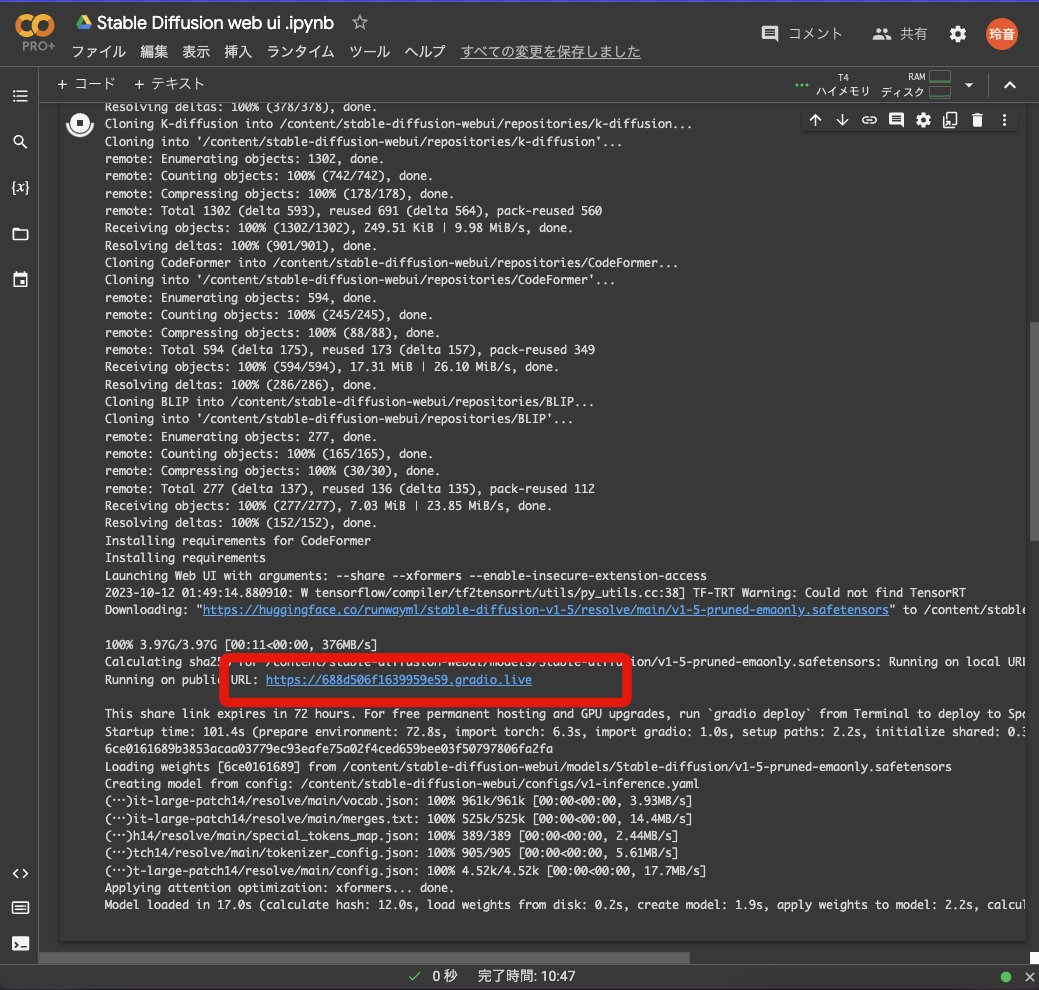Screen dimensions: 1039x990
Task: Click the T4 ハイメモリ runtime label
Action: [843, 85]
